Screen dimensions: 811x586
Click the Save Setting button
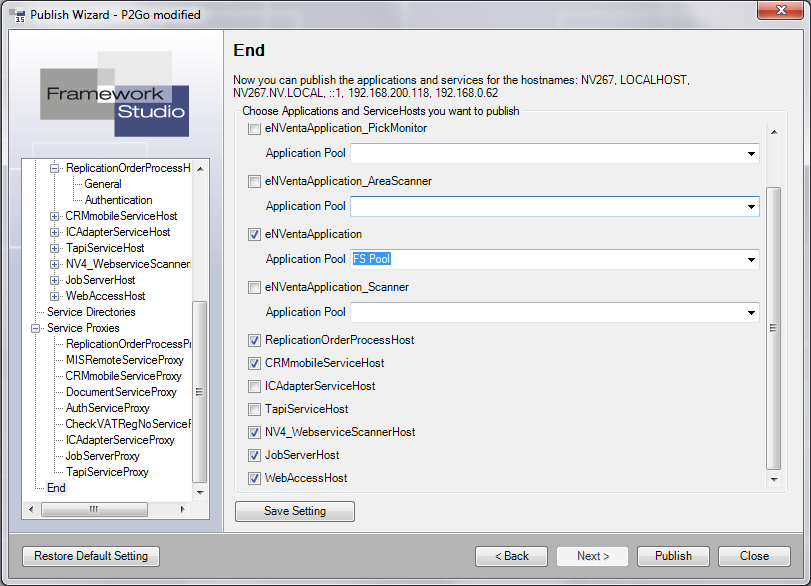[295, 511]
